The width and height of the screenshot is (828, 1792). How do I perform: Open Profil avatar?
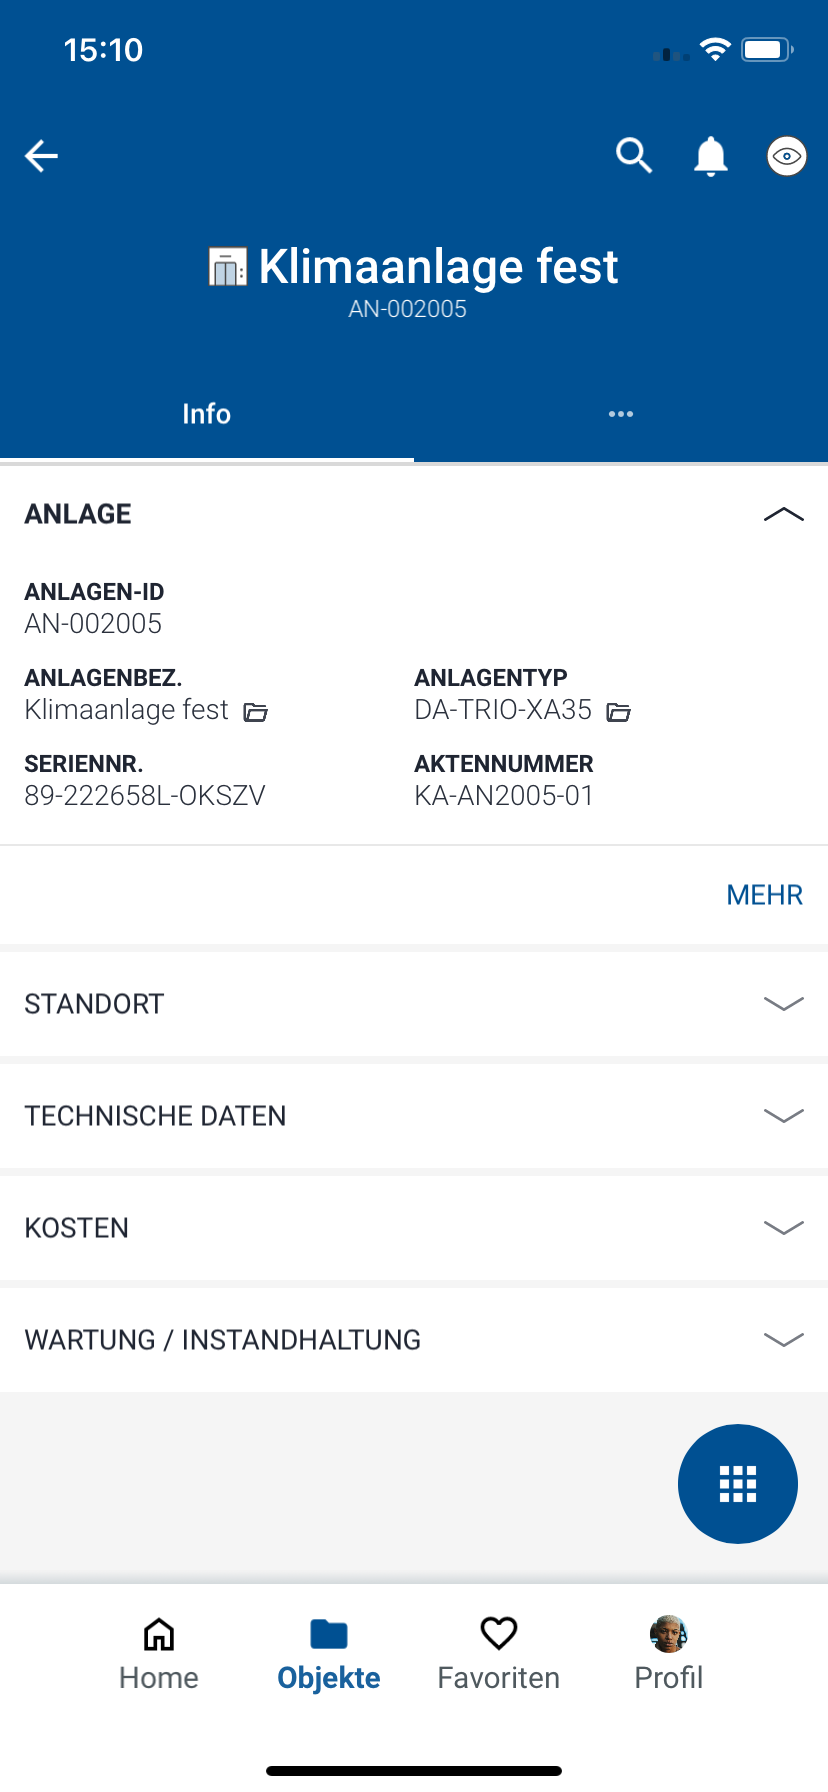pos(669,1653)
